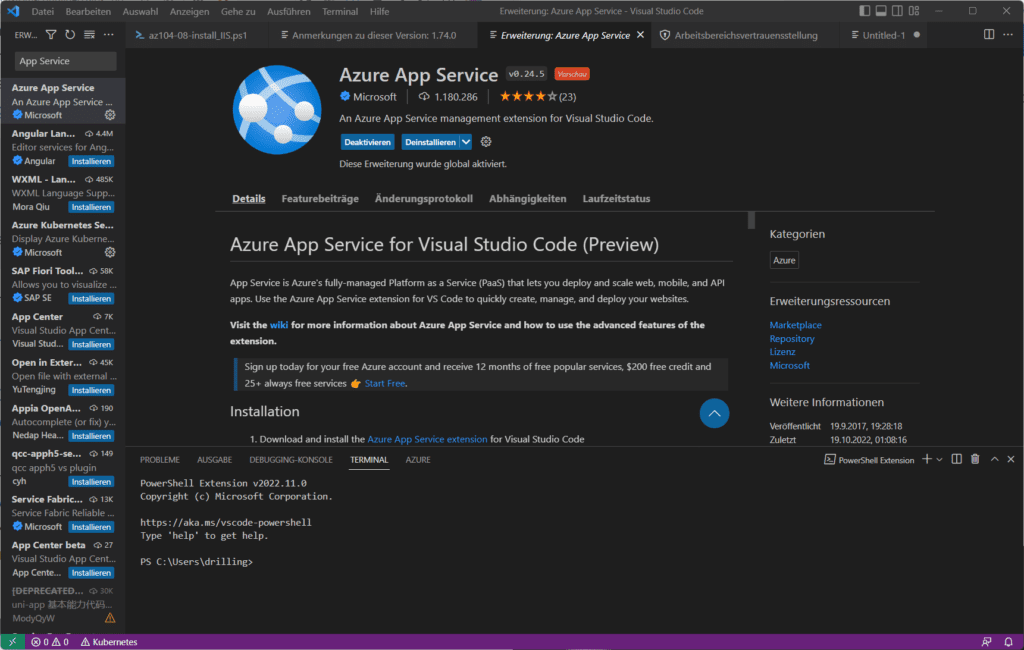The width and height of the screenshot is (1024, 650).
Task: Open the Lizenz resource link
Action: click(782, 351)
